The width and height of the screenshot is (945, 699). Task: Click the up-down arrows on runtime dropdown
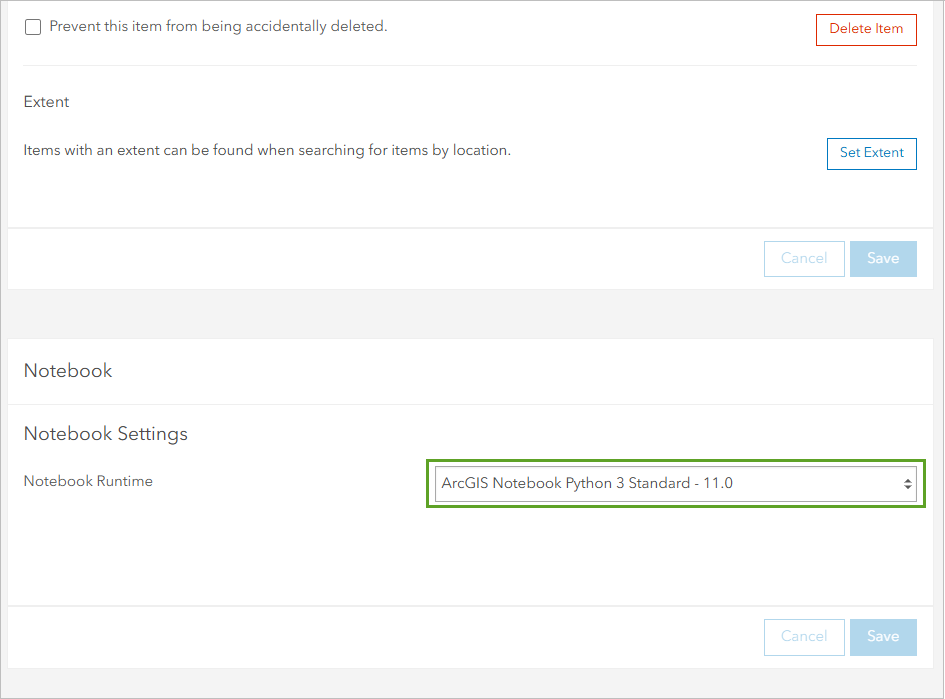pyautogui.click(x=908, y=484)
